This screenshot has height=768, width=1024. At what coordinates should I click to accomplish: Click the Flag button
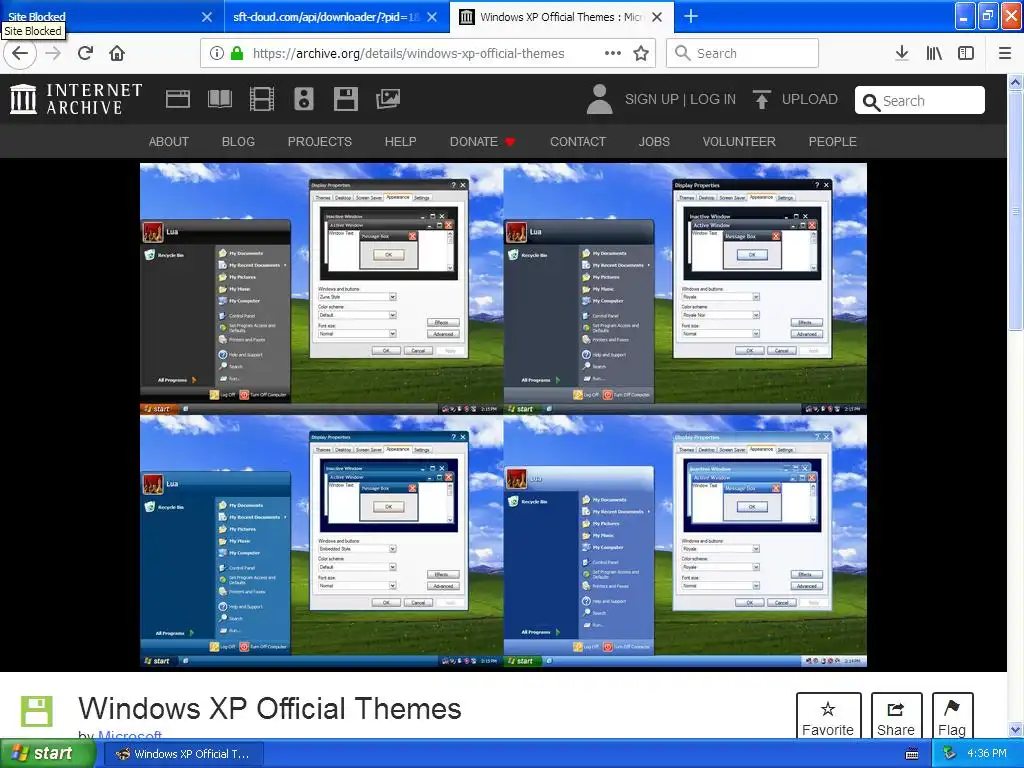click(952, 717)
